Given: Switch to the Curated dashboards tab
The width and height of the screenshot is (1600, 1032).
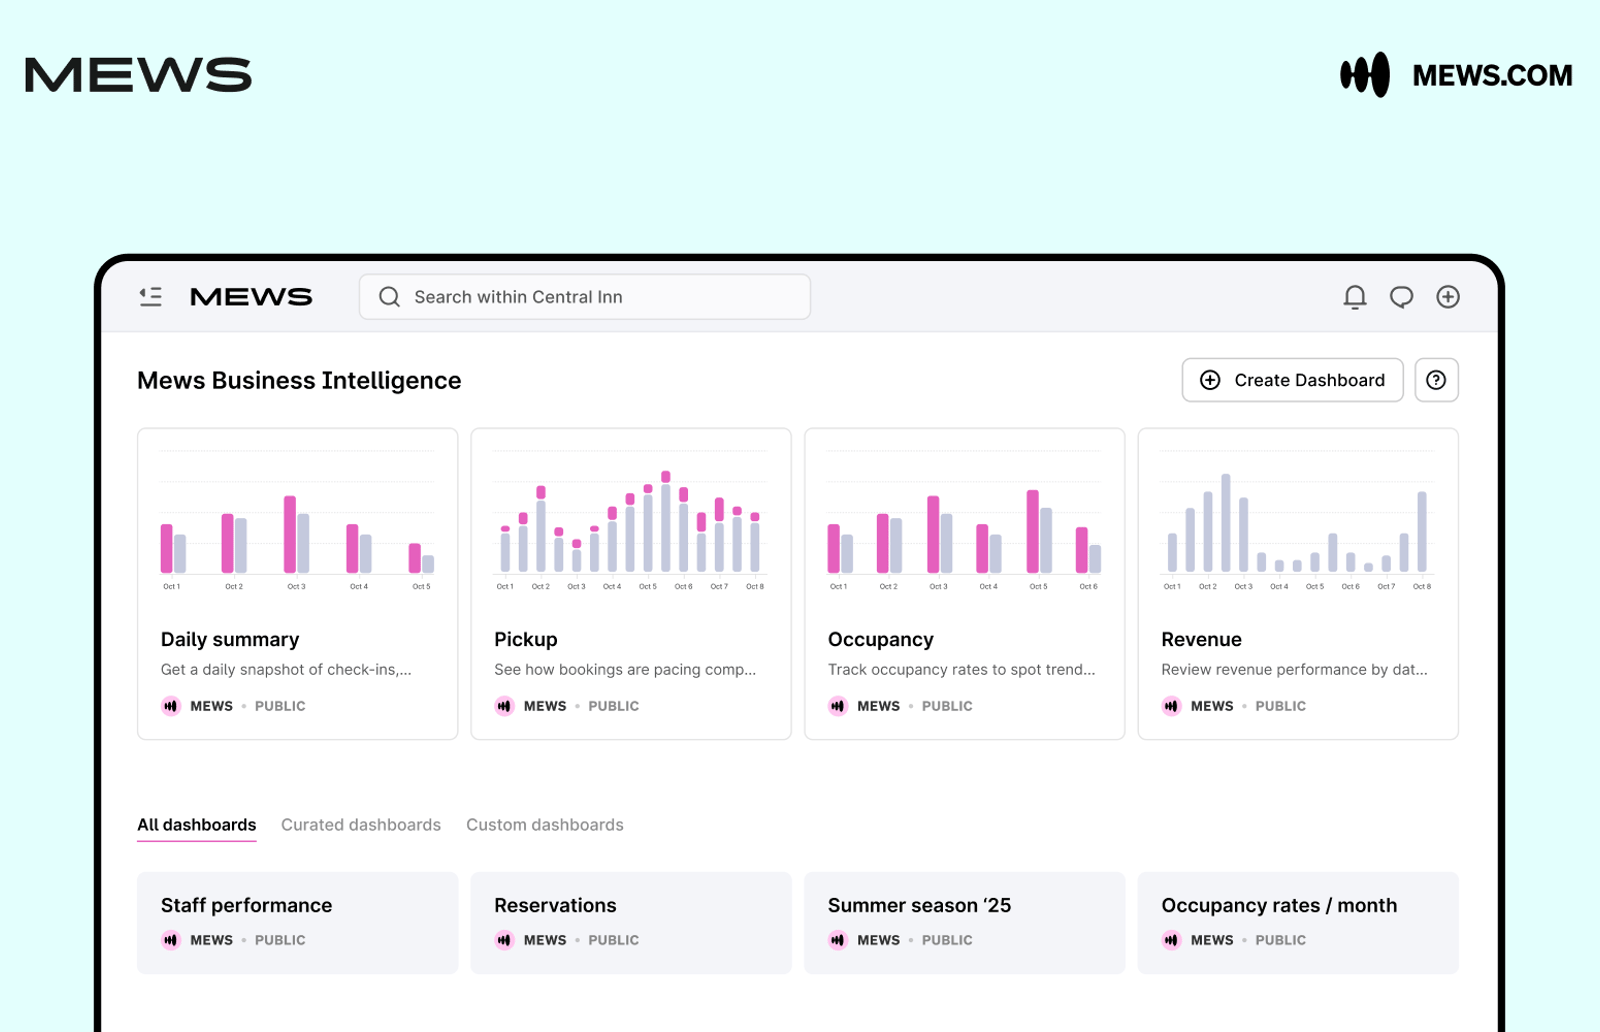Looking at the screenshot, I should tap(361, 825).
